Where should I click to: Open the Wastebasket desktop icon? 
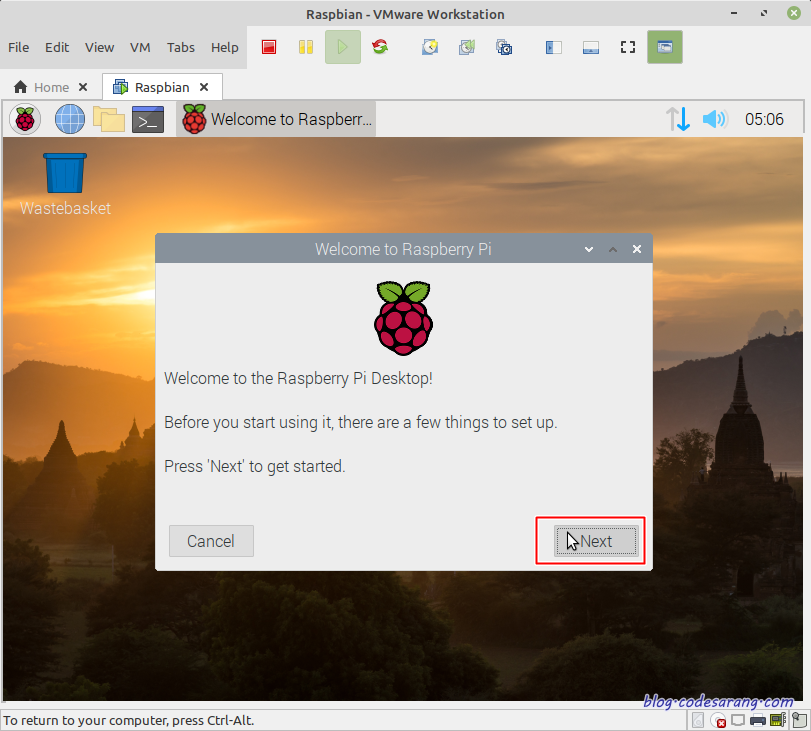(x=65, y=185)
